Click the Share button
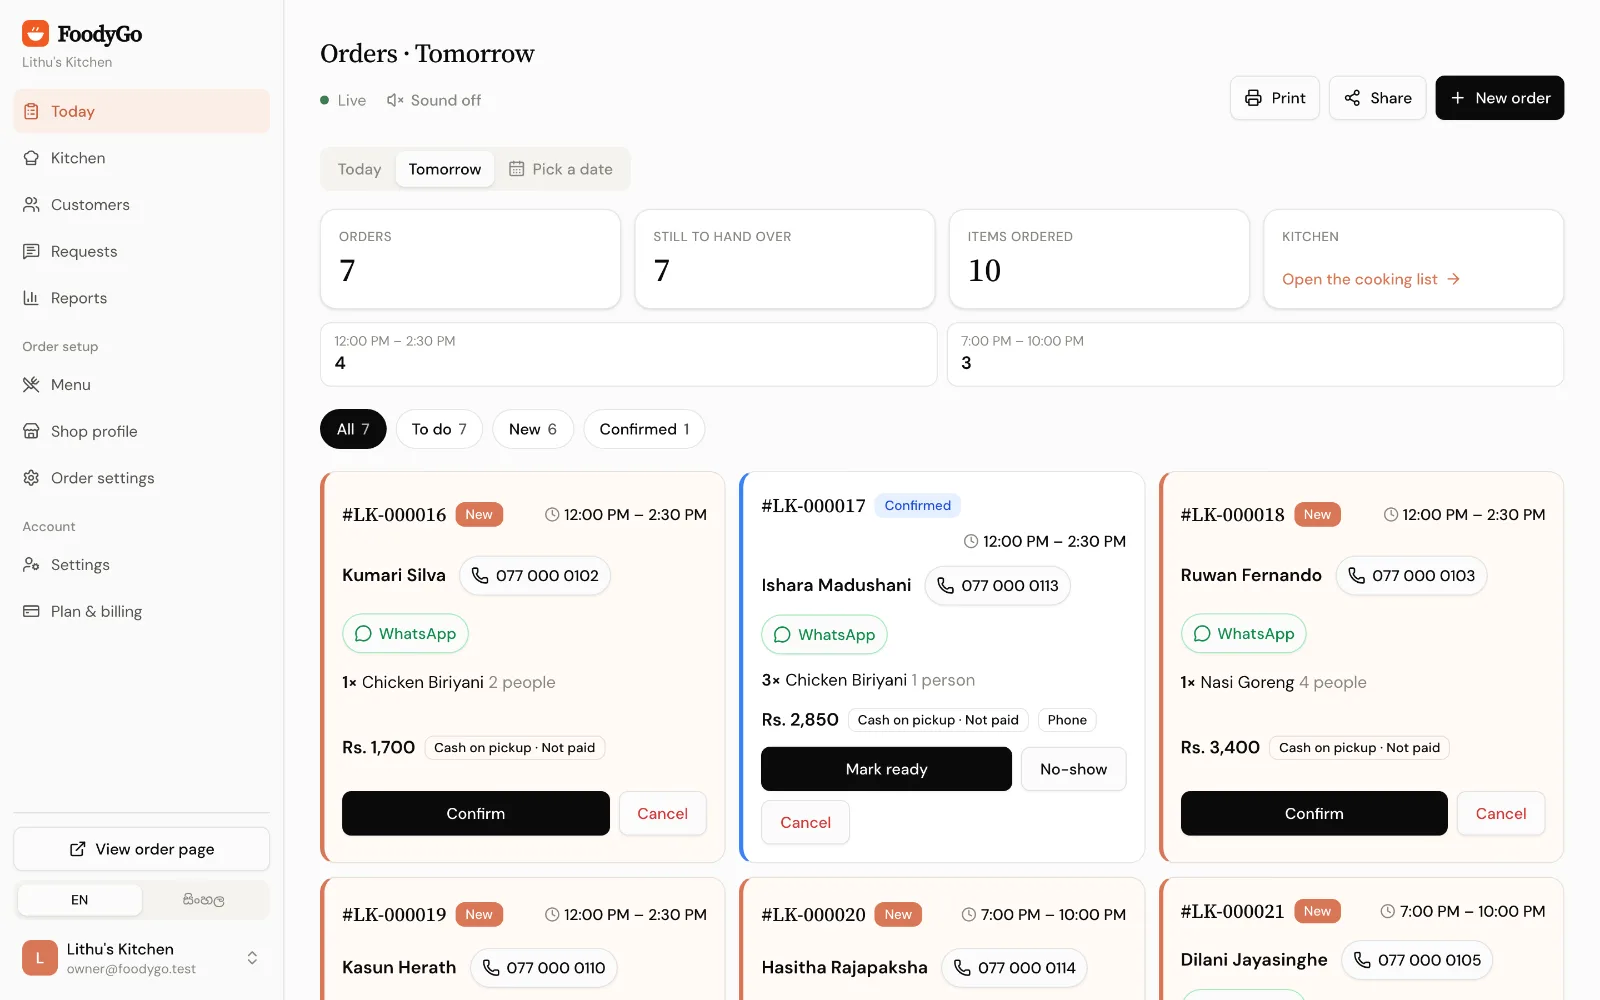This screenshot has height=1000, width=1600. point(1377,98)
